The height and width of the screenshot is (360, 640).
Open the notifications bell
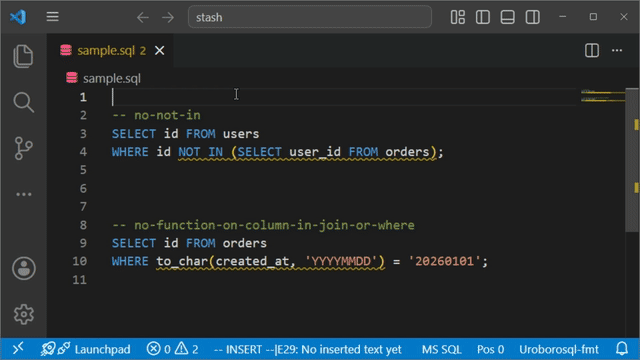622,349
